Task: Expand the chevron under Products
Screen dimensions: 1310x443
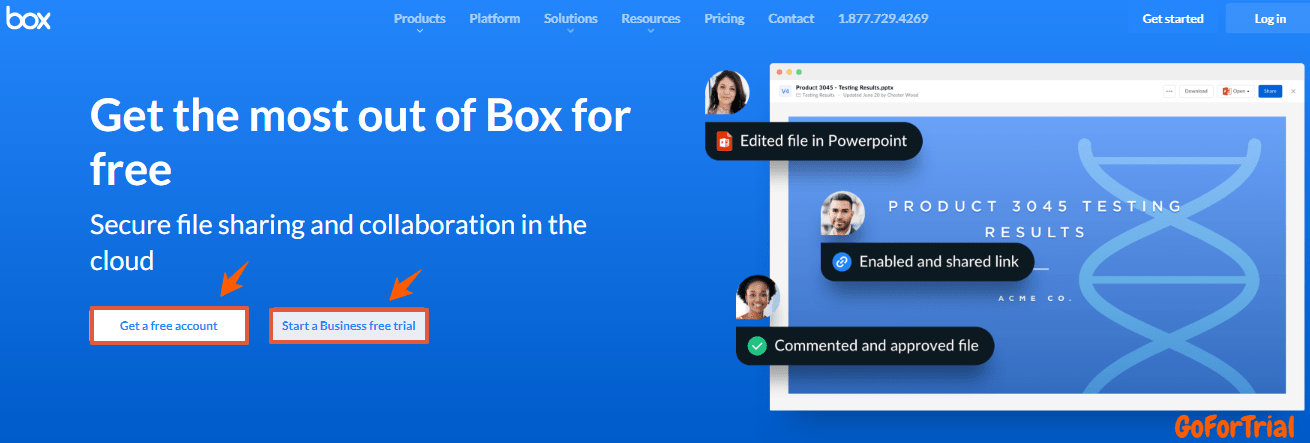Action: [420, 31]
